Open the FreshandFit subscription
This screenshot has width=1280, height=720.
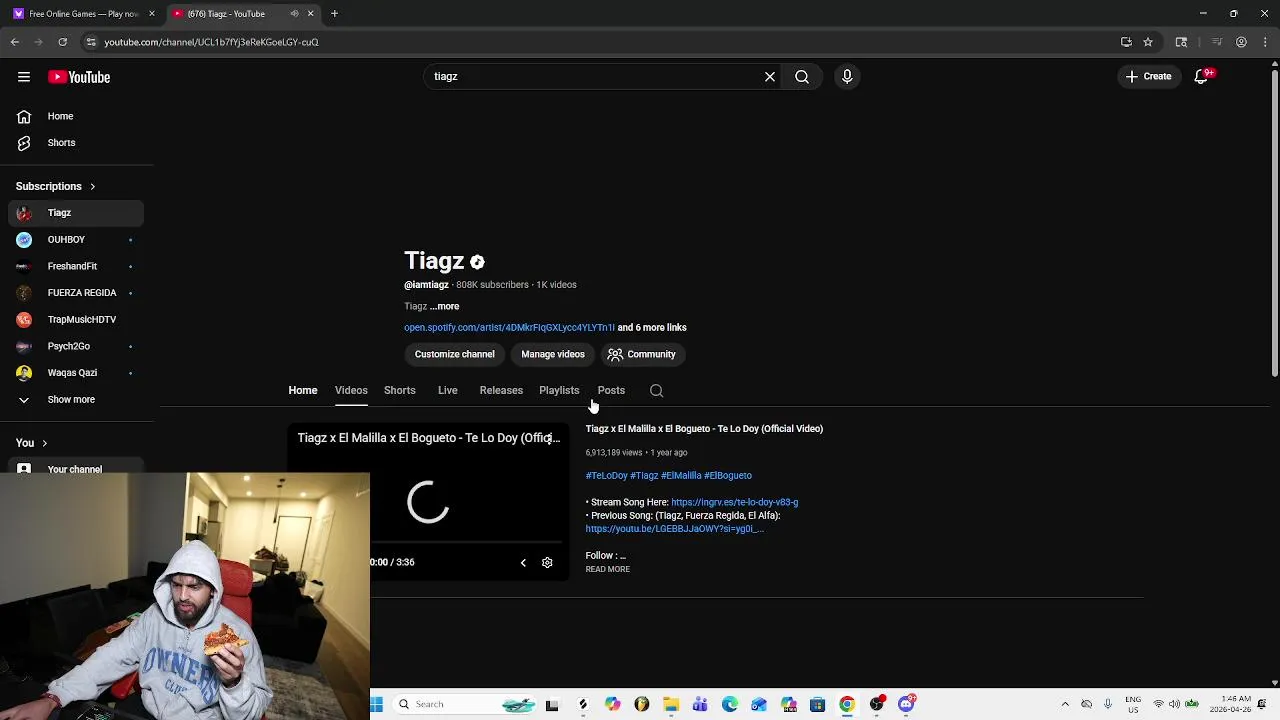tap(76, 266)
